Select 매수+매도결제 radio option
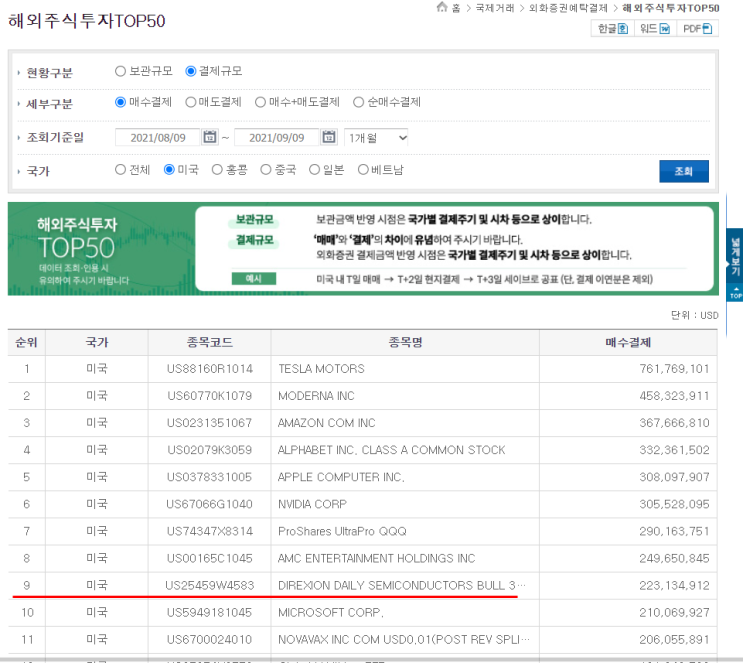Screen dimensions: 743x663 click(x=260, y=102)
